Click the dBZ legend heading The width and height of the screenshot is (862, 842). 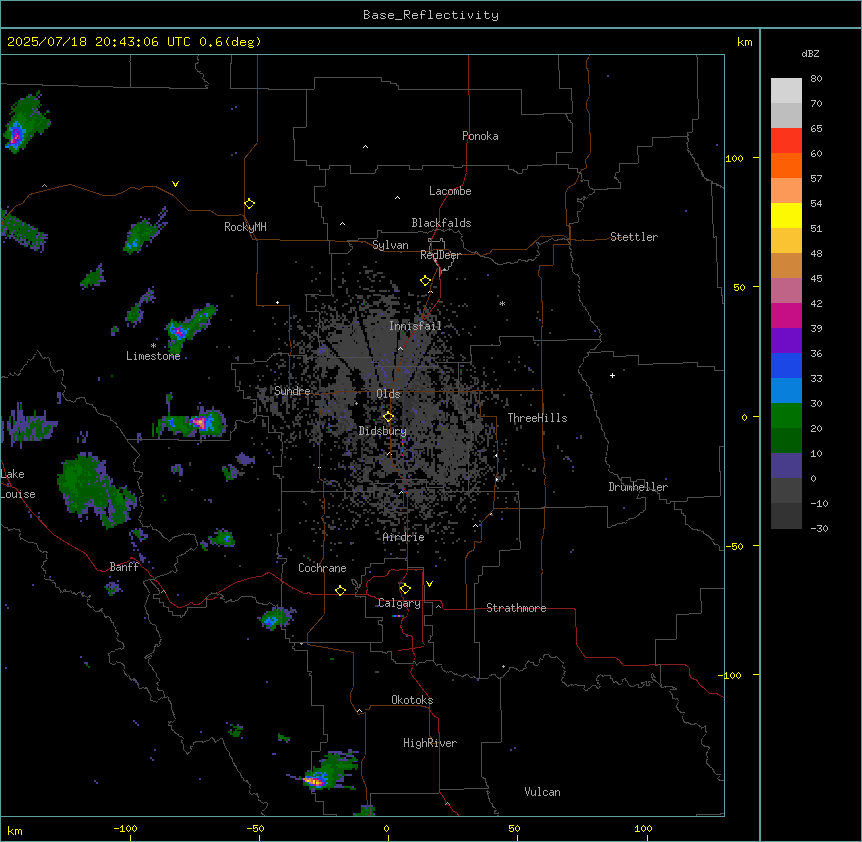click(x=810, y=53)
